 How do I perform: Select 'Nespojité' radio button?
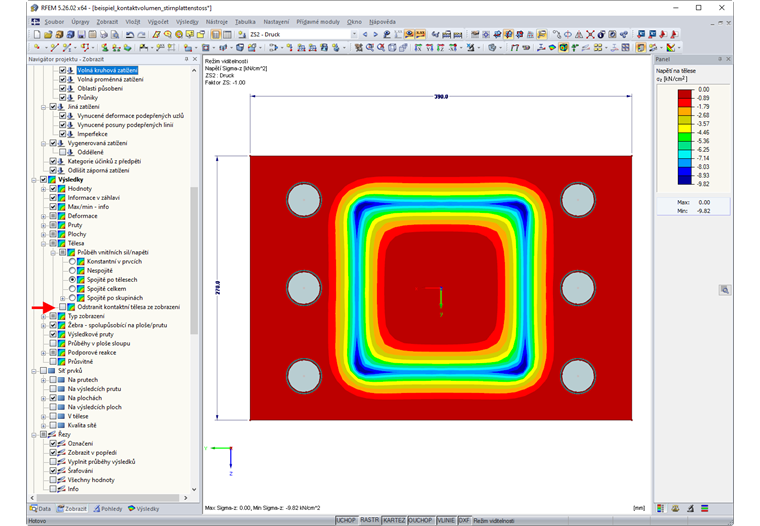[72, 271]
